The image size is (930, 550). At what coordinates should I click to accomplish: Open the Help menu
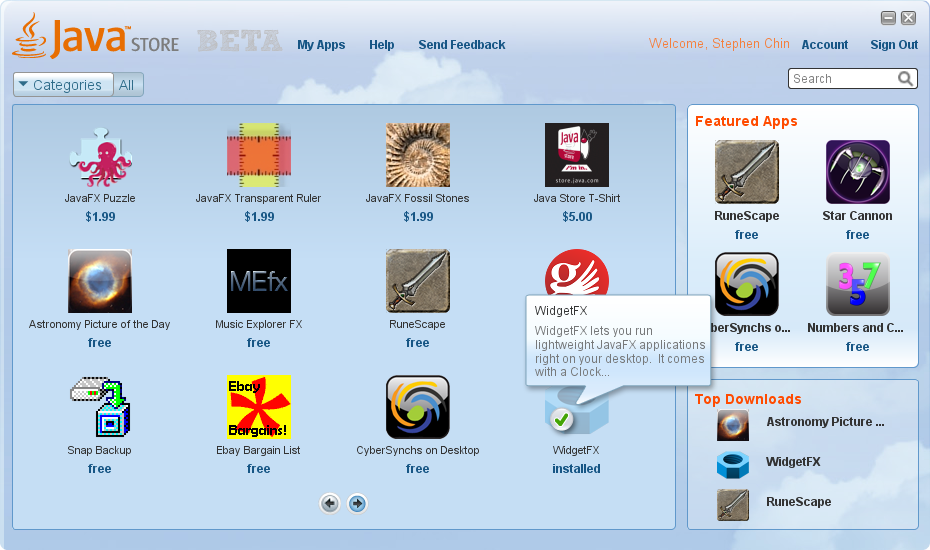(381, 44)
